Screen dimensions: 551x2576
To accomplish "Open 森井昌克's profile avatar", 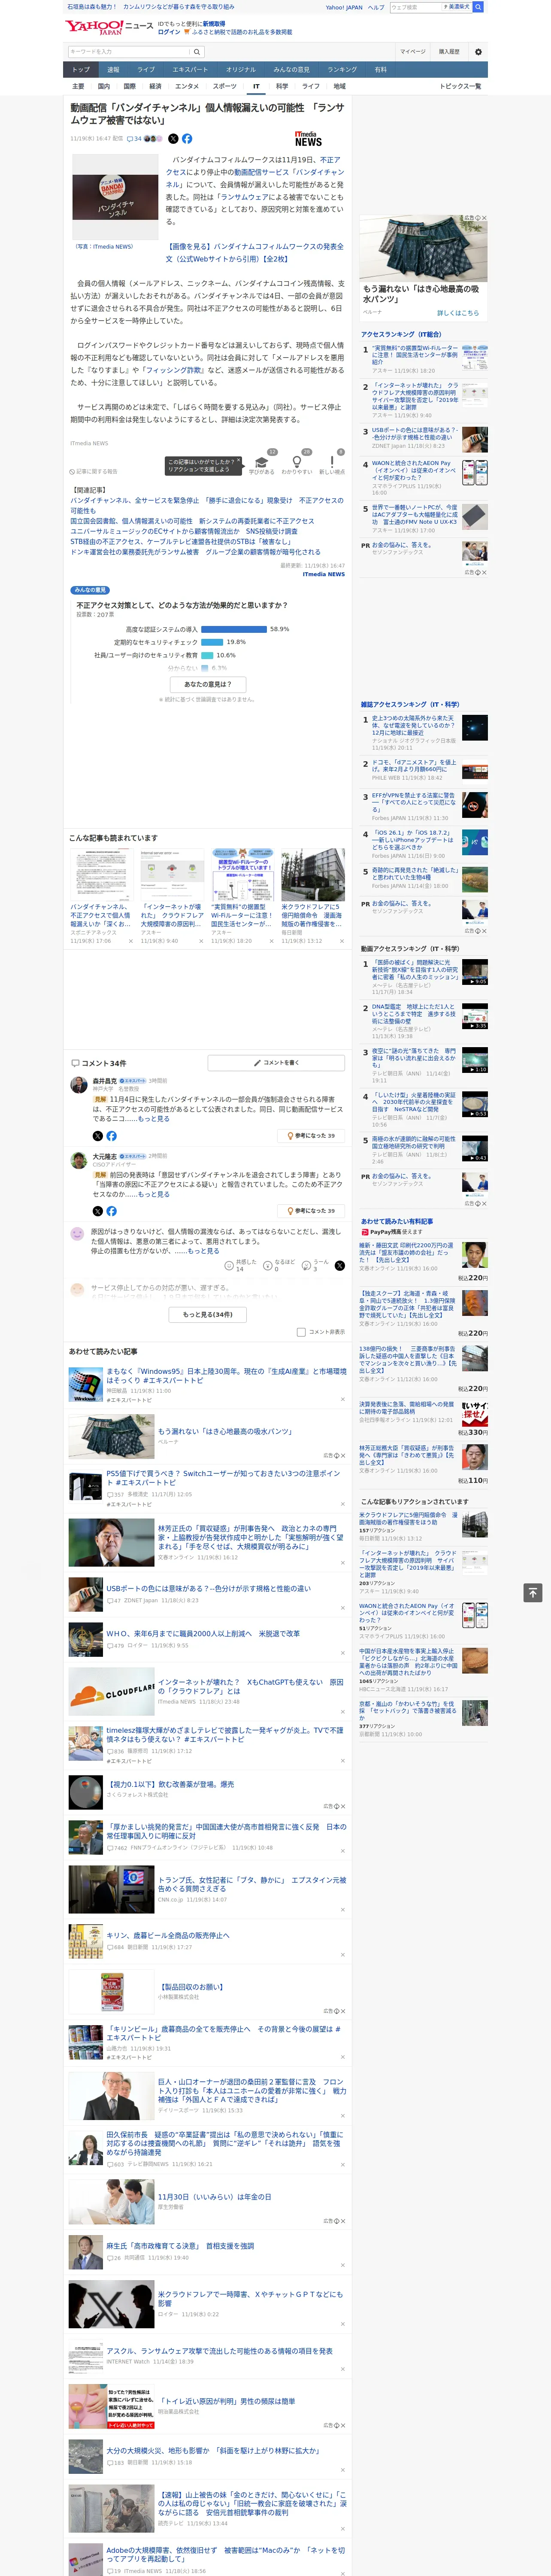I will pyautogui.click(x=78, y=1085).
